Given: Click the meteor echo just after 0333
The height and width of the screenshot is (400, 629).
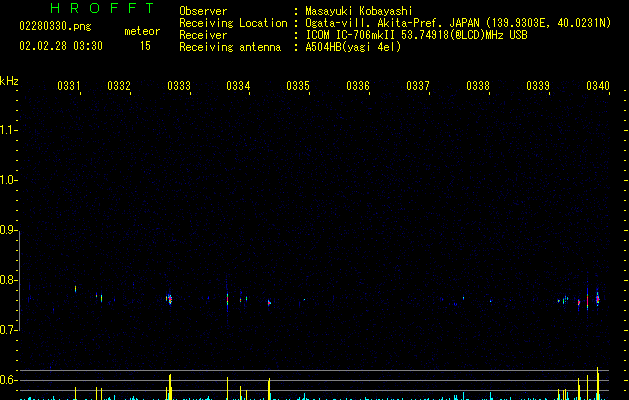Looking at the screenshot, I should pyautogui.click(x=169, y=299).
